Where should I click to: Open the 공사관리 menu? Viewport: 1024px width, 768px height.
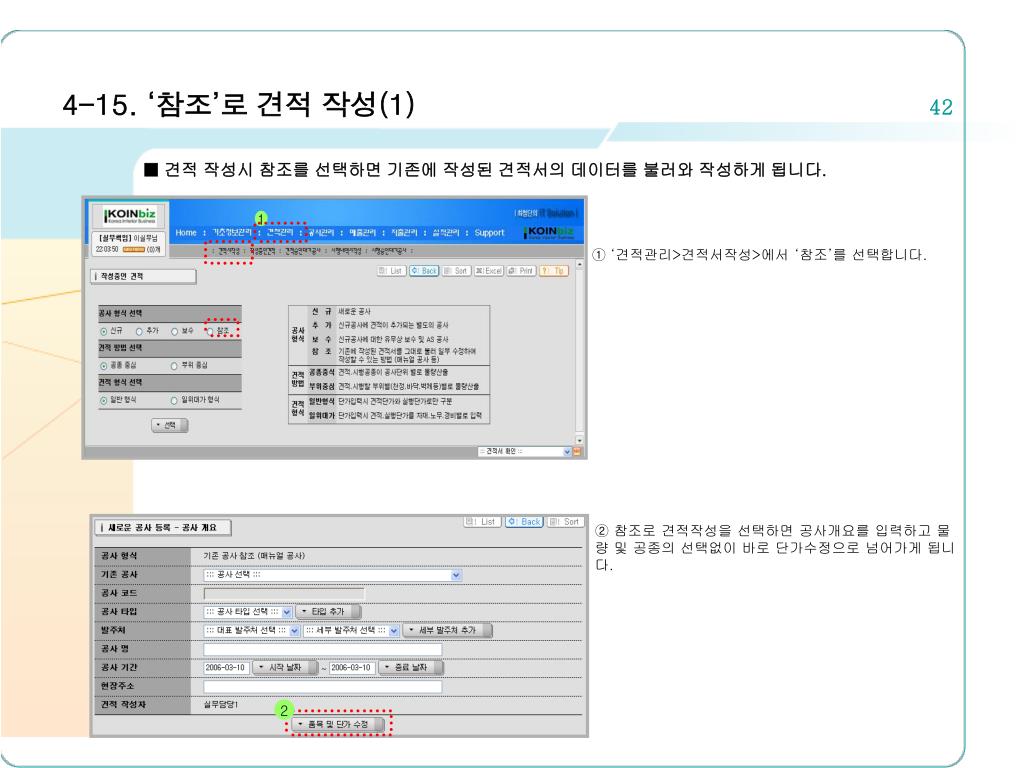tap(321, 233)
